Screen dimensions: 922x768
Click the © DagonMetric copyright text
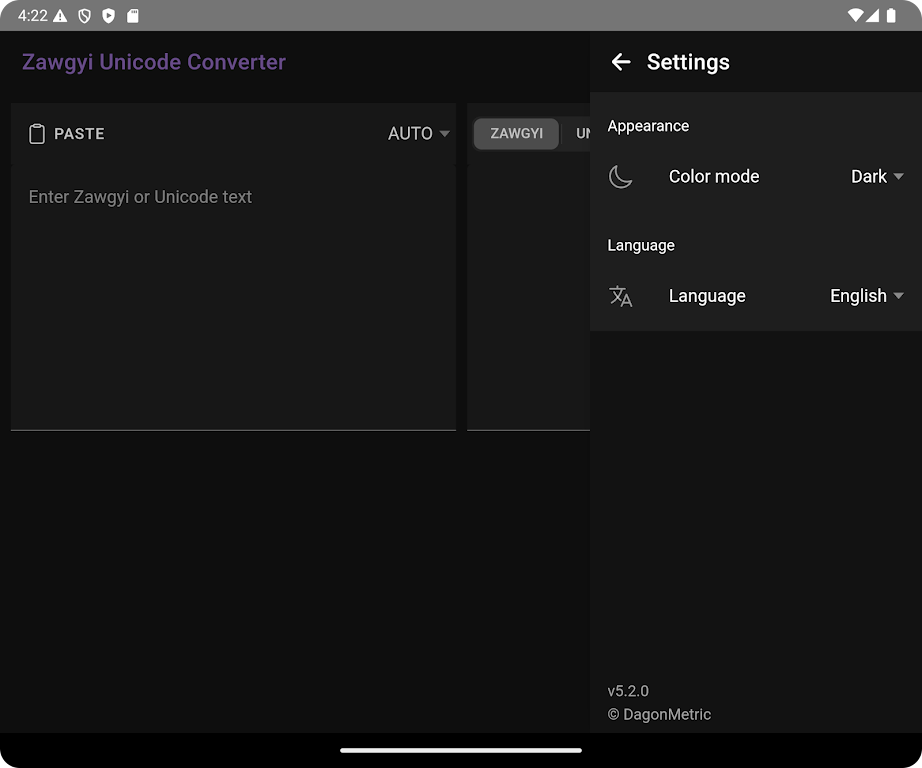(659, 714)
